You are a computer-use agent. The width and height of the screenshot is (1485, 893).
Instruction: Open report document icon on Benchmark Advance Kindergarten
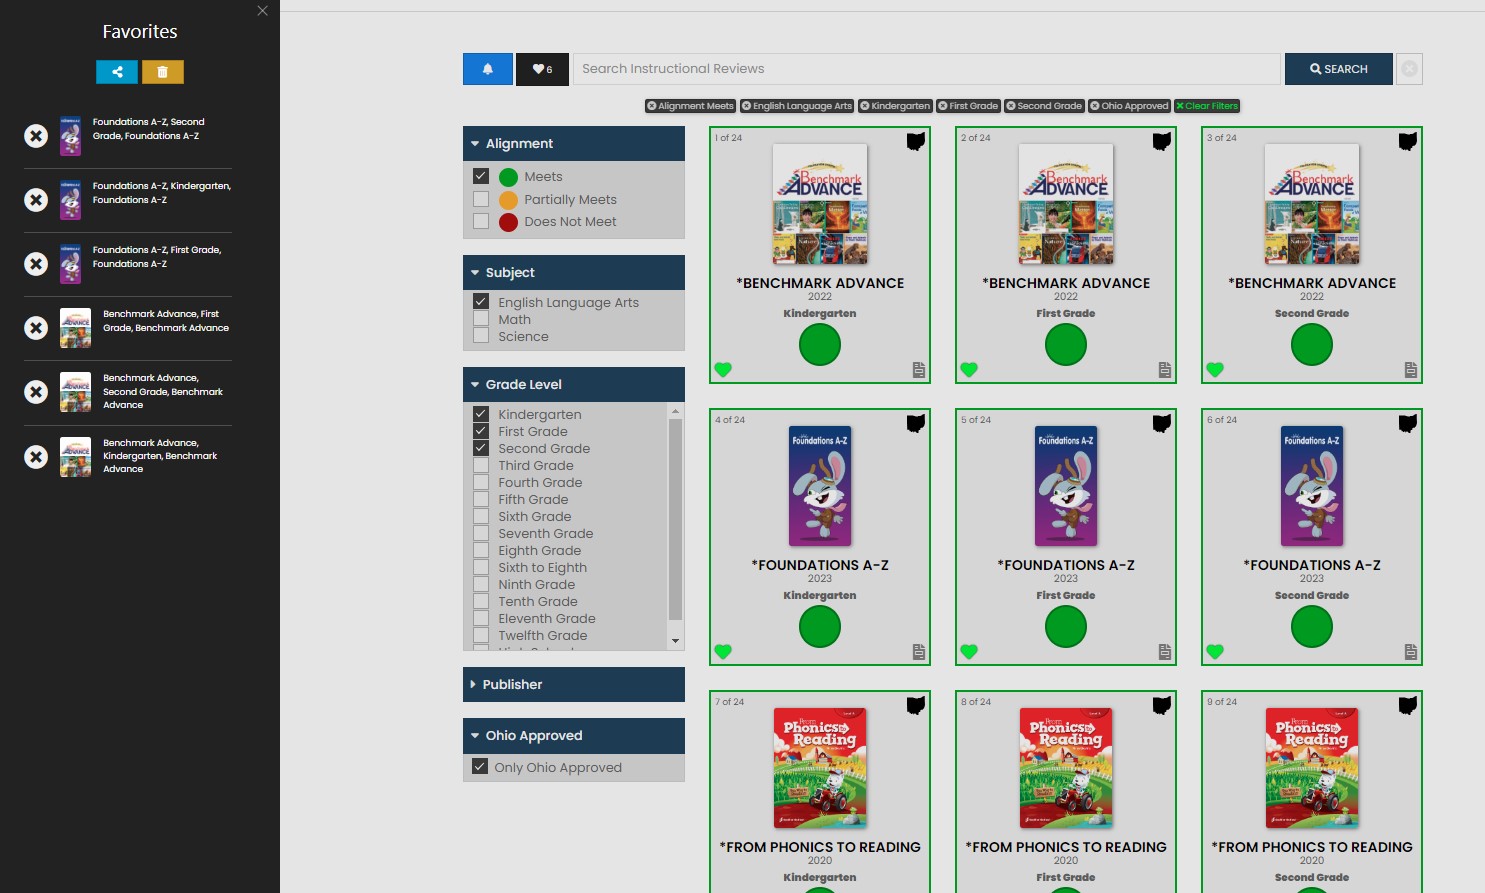(x=919, y=370)
